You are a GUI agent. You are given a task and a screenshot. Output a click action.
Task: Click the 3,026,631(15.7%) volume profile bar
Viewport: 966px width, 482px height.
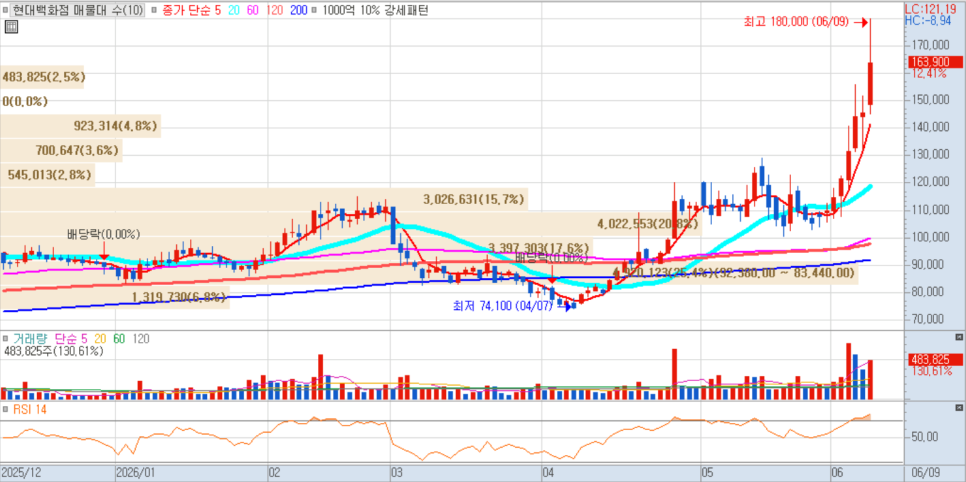[x=264, y=199]
